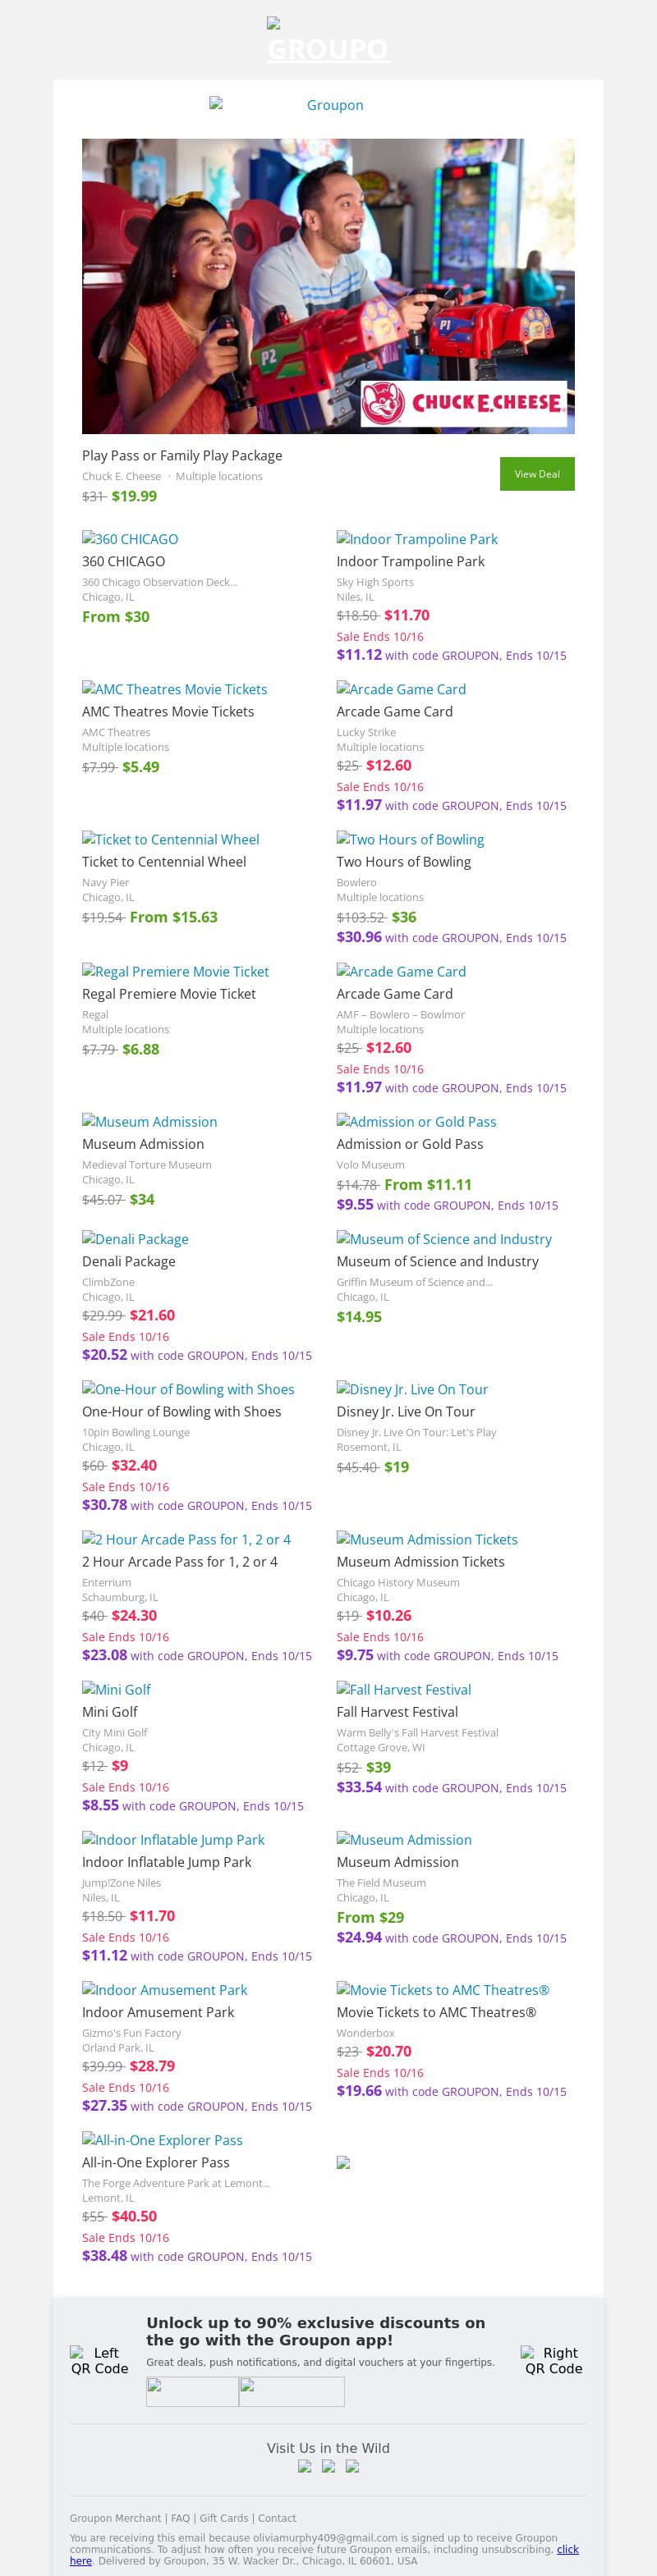Open the Contact footer link
This screenshot has height=2576, width=657.
click(277, 2518)
